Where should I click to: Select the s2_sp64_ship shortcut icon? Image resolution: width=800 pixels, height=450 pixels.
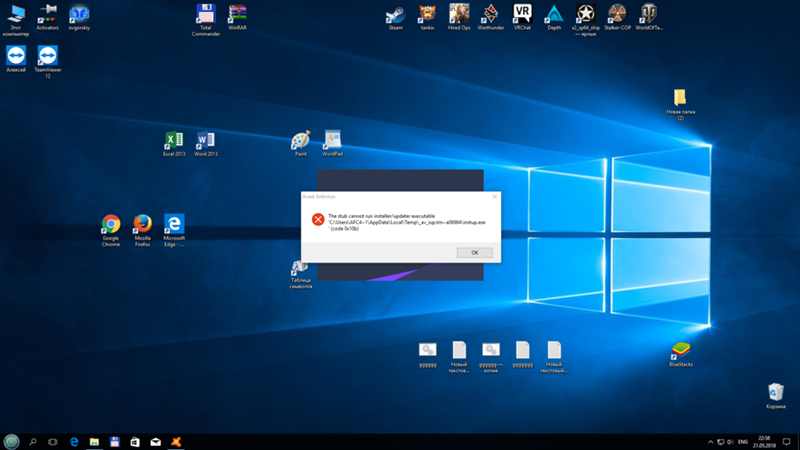tap(585, 20)
